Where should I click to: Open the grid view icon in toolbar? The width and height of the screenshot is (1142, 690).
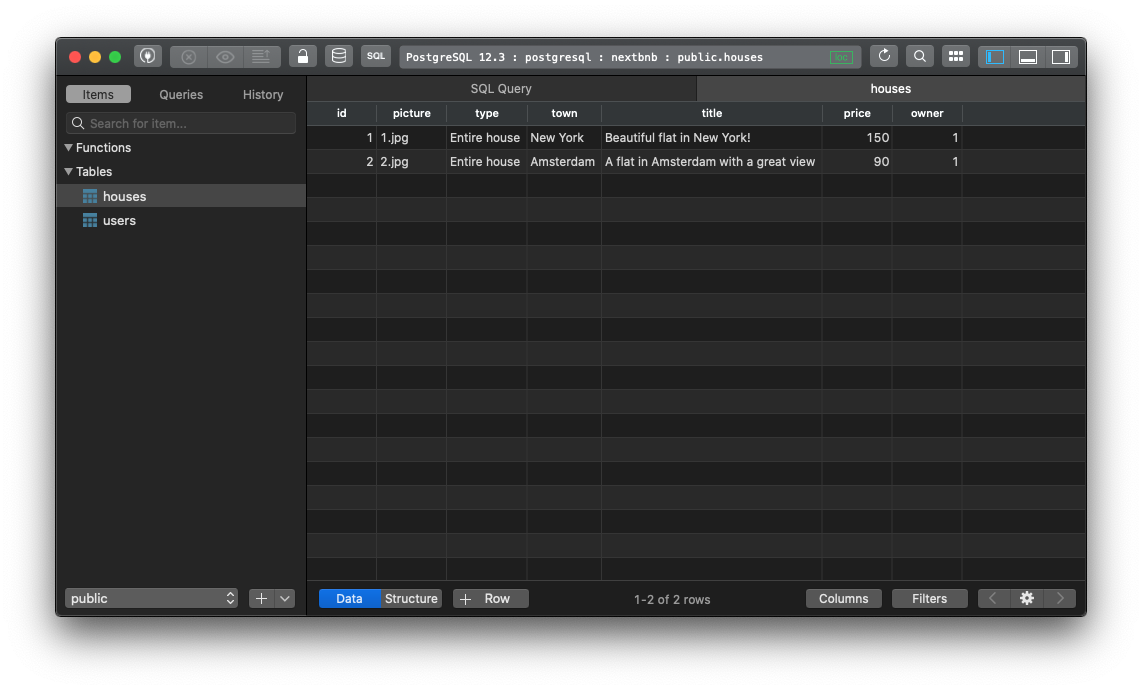956,57
